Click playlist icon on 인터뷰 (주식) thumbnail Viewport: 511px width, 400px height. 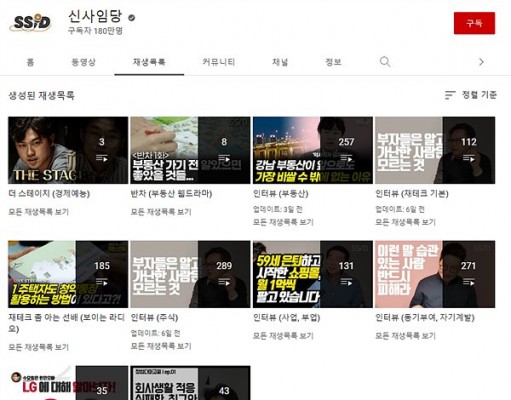click(224, 282)
